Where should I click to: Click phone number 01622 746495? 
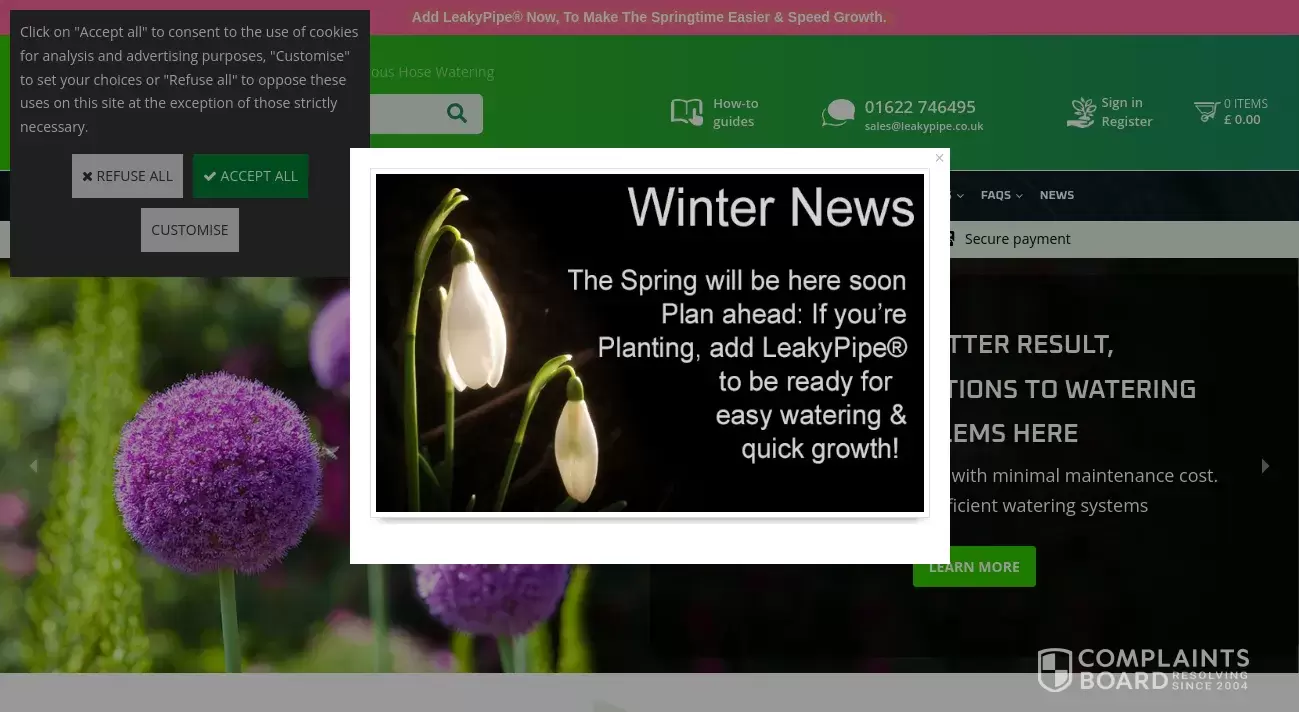[920, 107]
